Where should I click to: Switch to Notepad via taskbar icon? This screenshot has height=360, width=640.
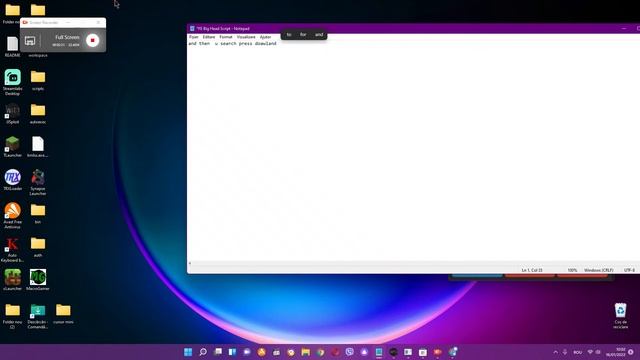pyautogui.click(x=379, y=352)
